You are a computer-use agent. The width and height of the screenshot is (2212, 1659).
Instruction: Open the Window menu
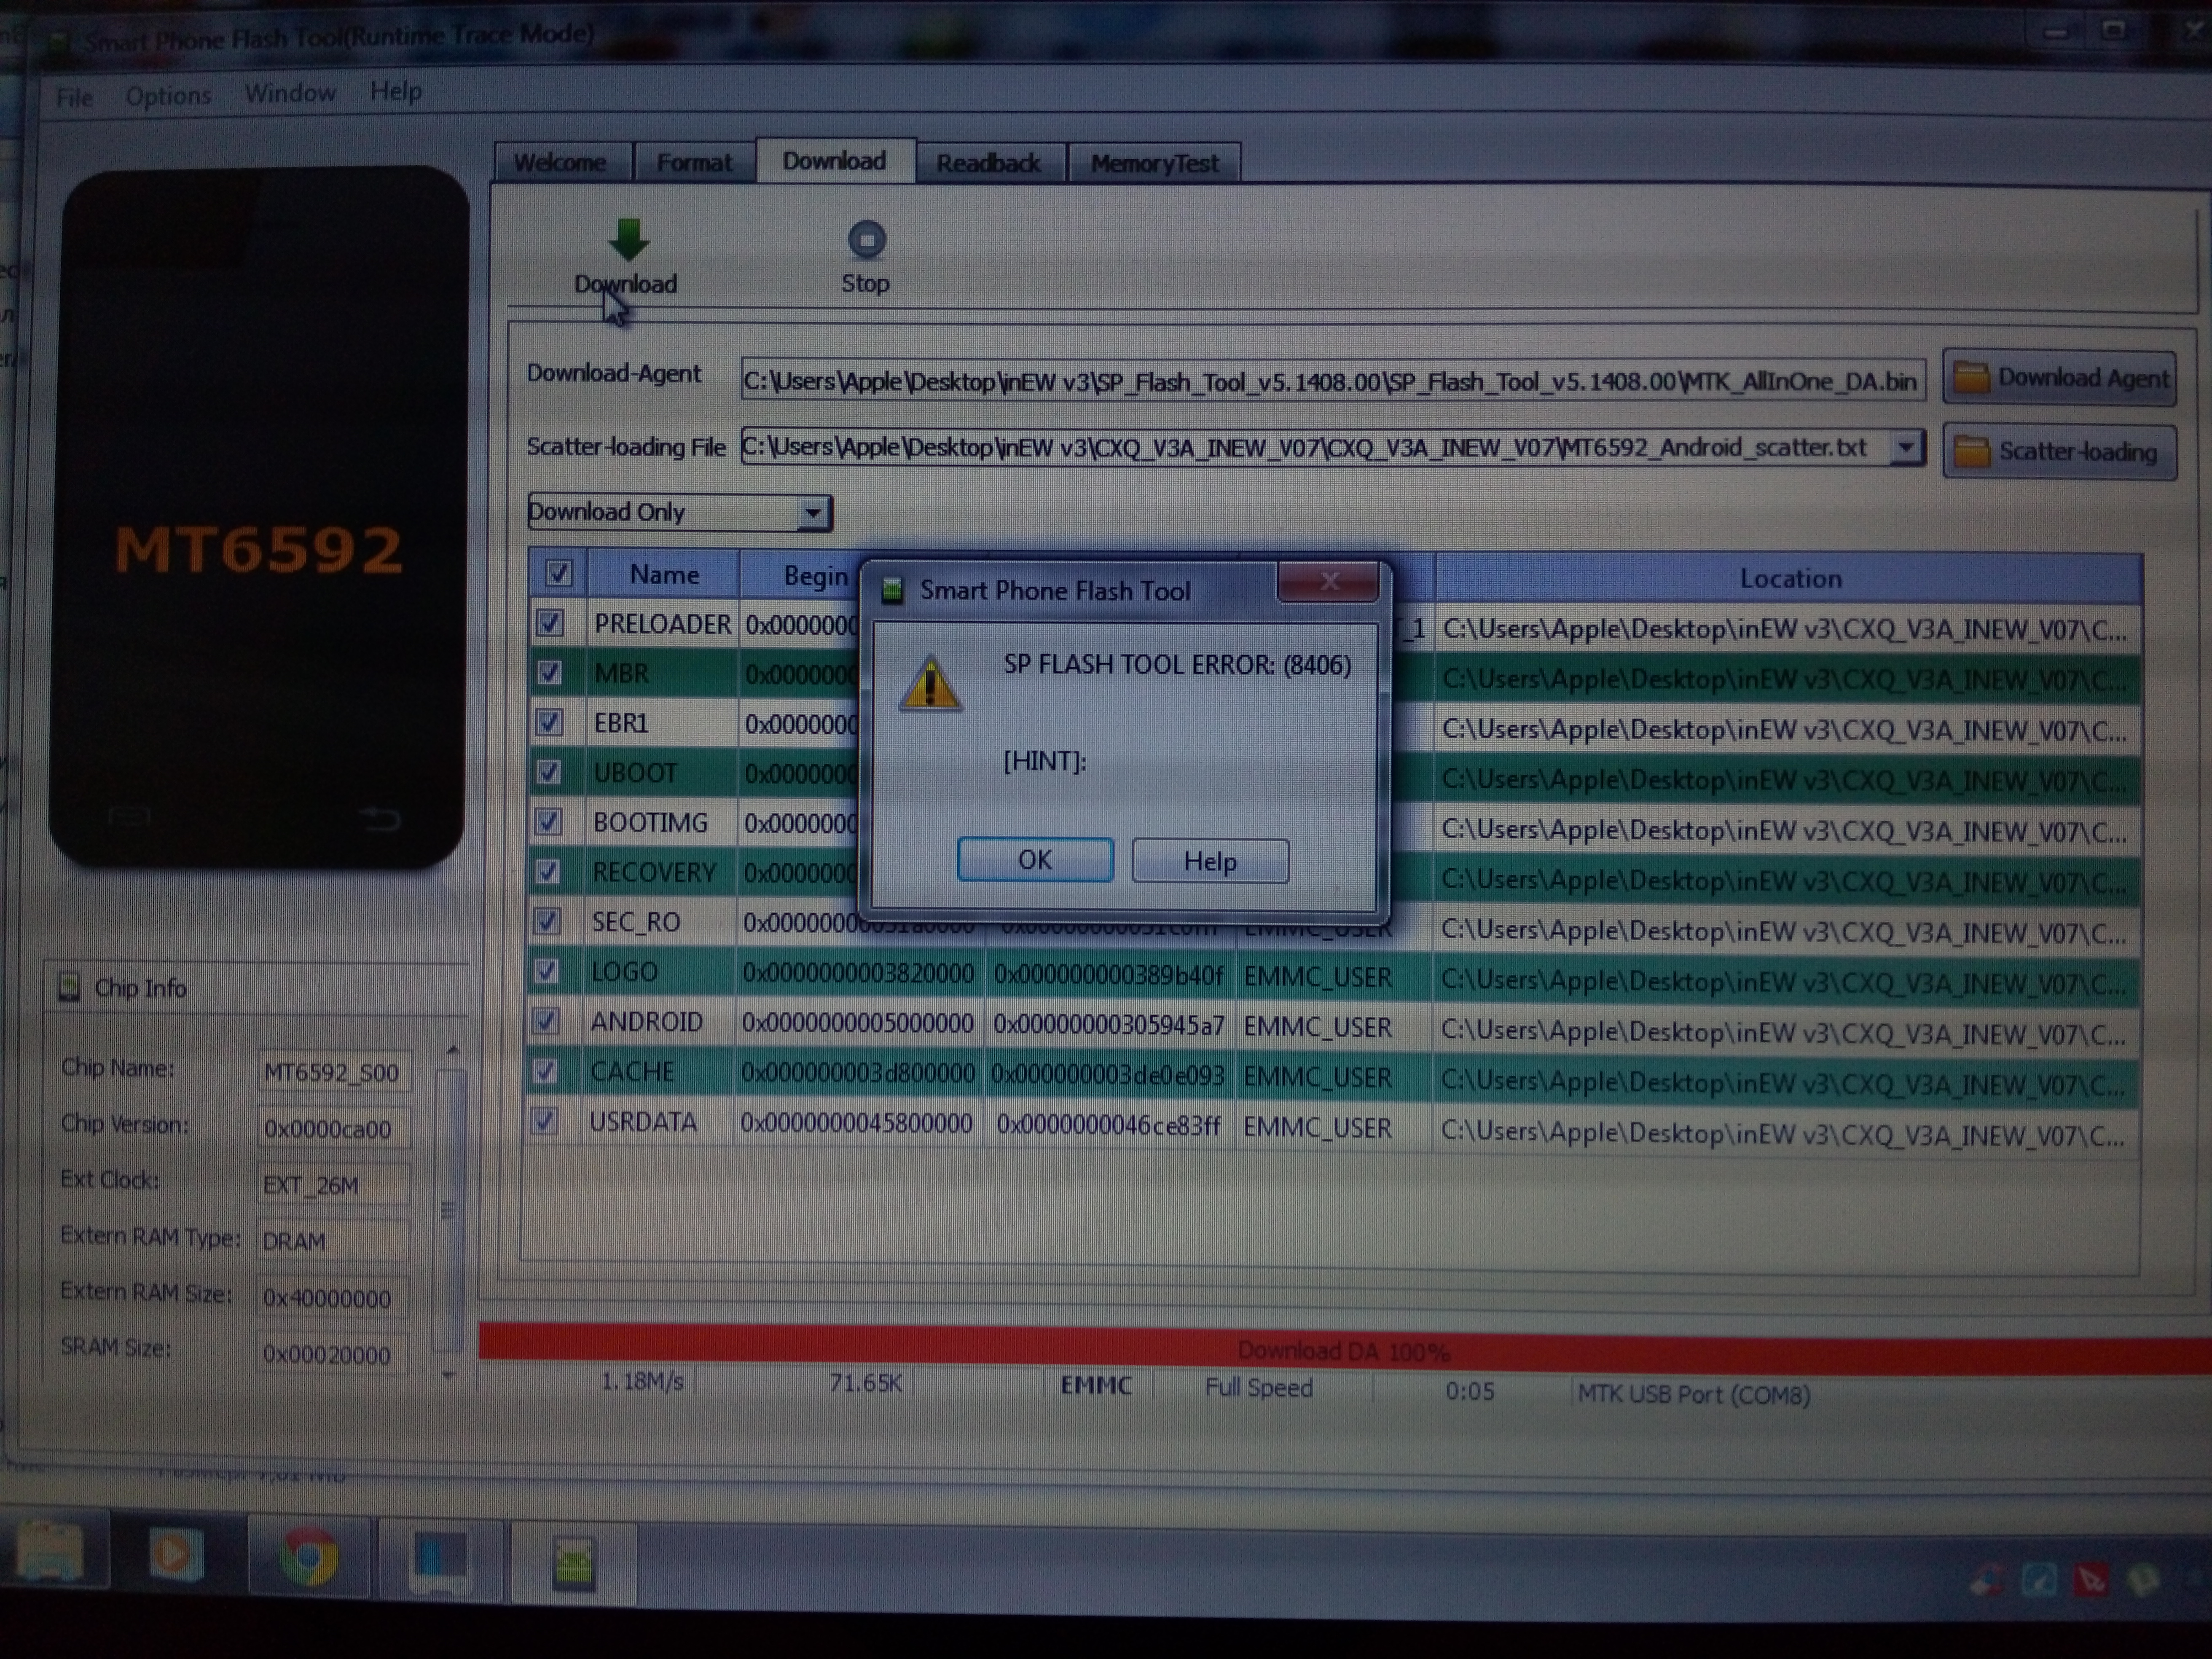coord(290,93)
